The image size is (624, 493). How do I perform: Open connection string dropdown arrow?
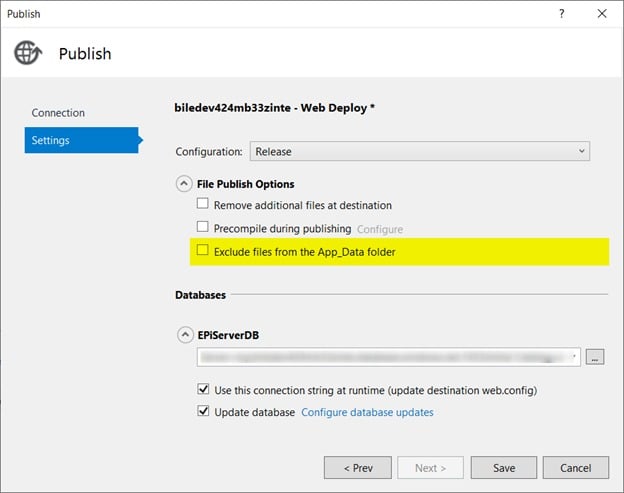coord(575,357)
